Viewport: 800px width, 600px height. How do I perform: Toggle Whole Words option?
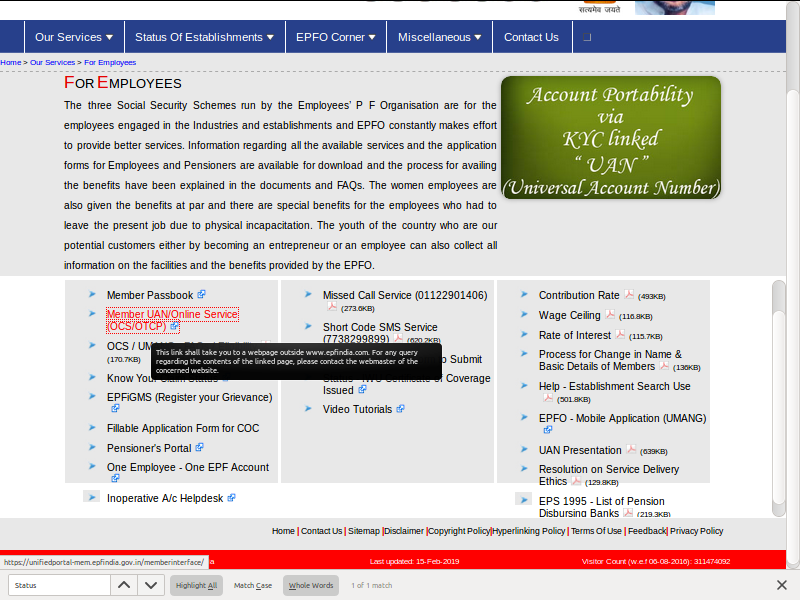pyautogui.click(x=311, y=585)
